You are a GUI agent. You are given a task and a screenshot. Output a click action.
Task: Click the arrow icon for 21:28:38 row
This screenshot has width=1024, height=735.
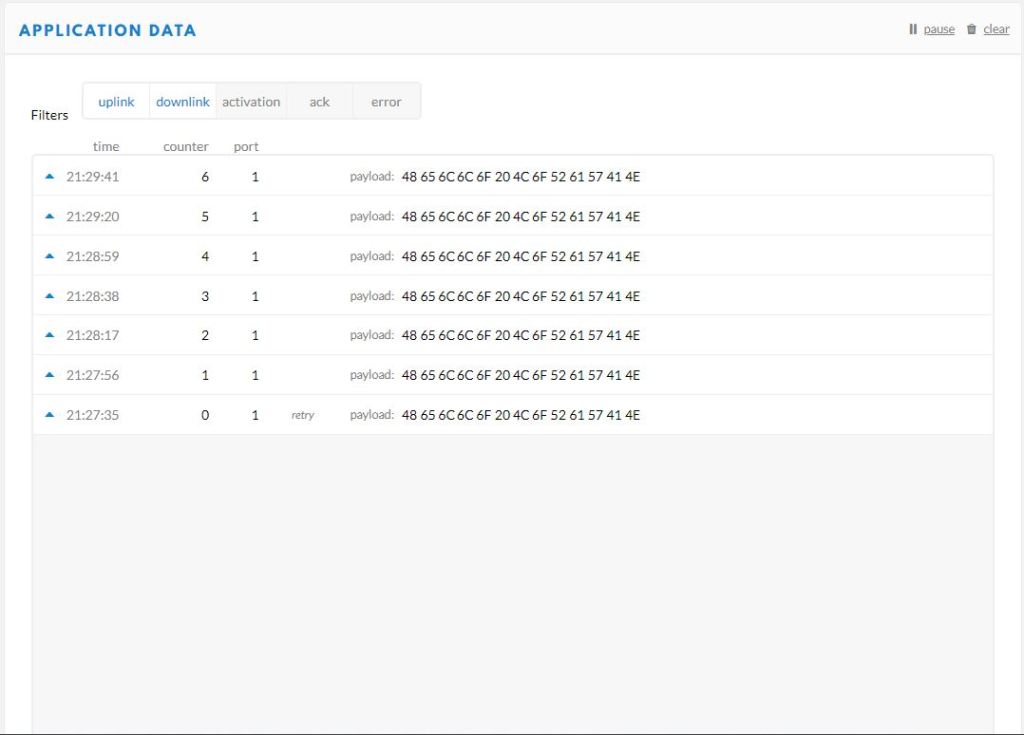click(50, 296)
